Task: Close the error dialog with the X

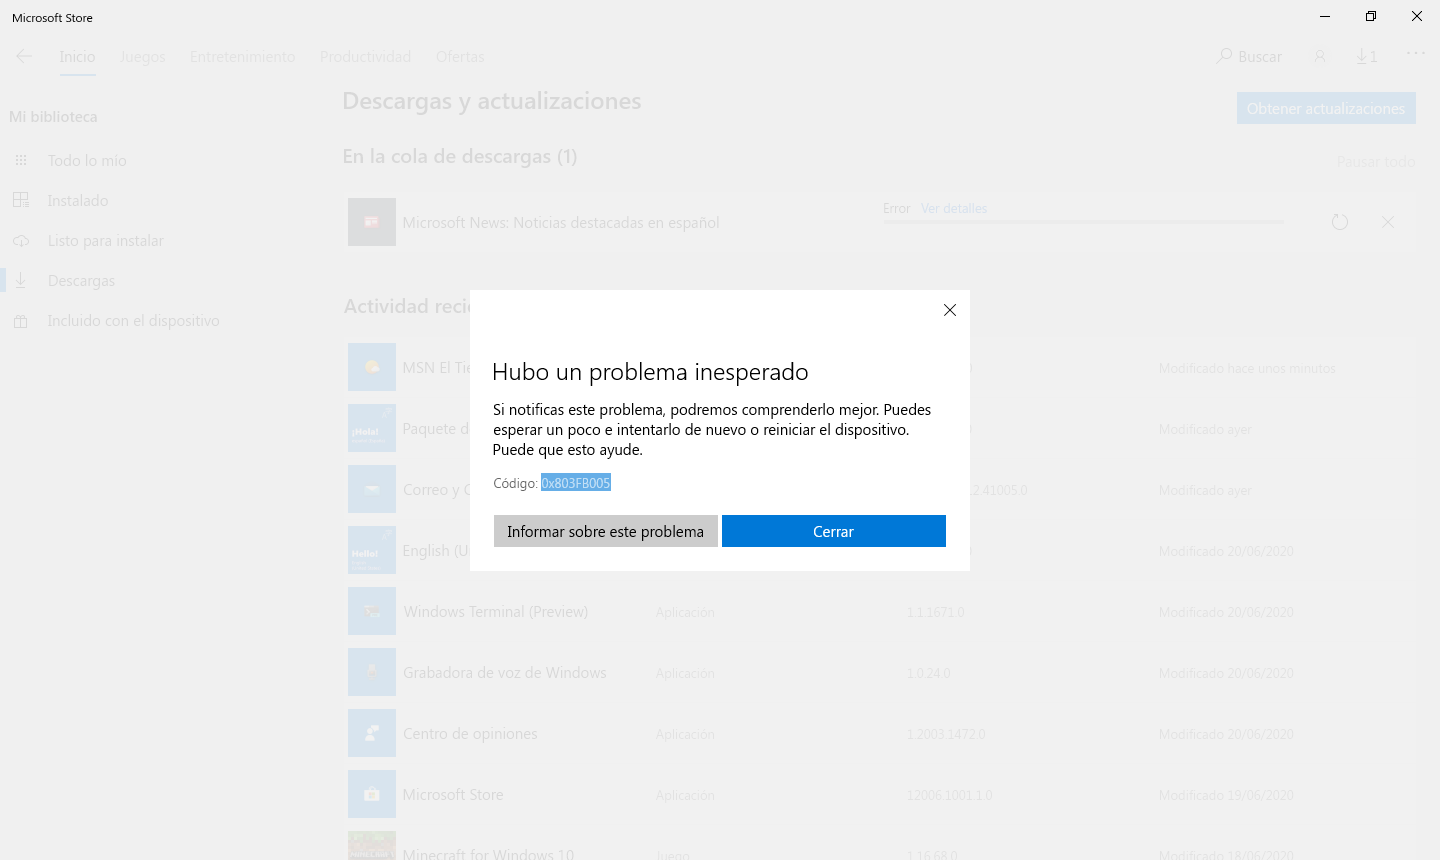Action: [950, 310]
